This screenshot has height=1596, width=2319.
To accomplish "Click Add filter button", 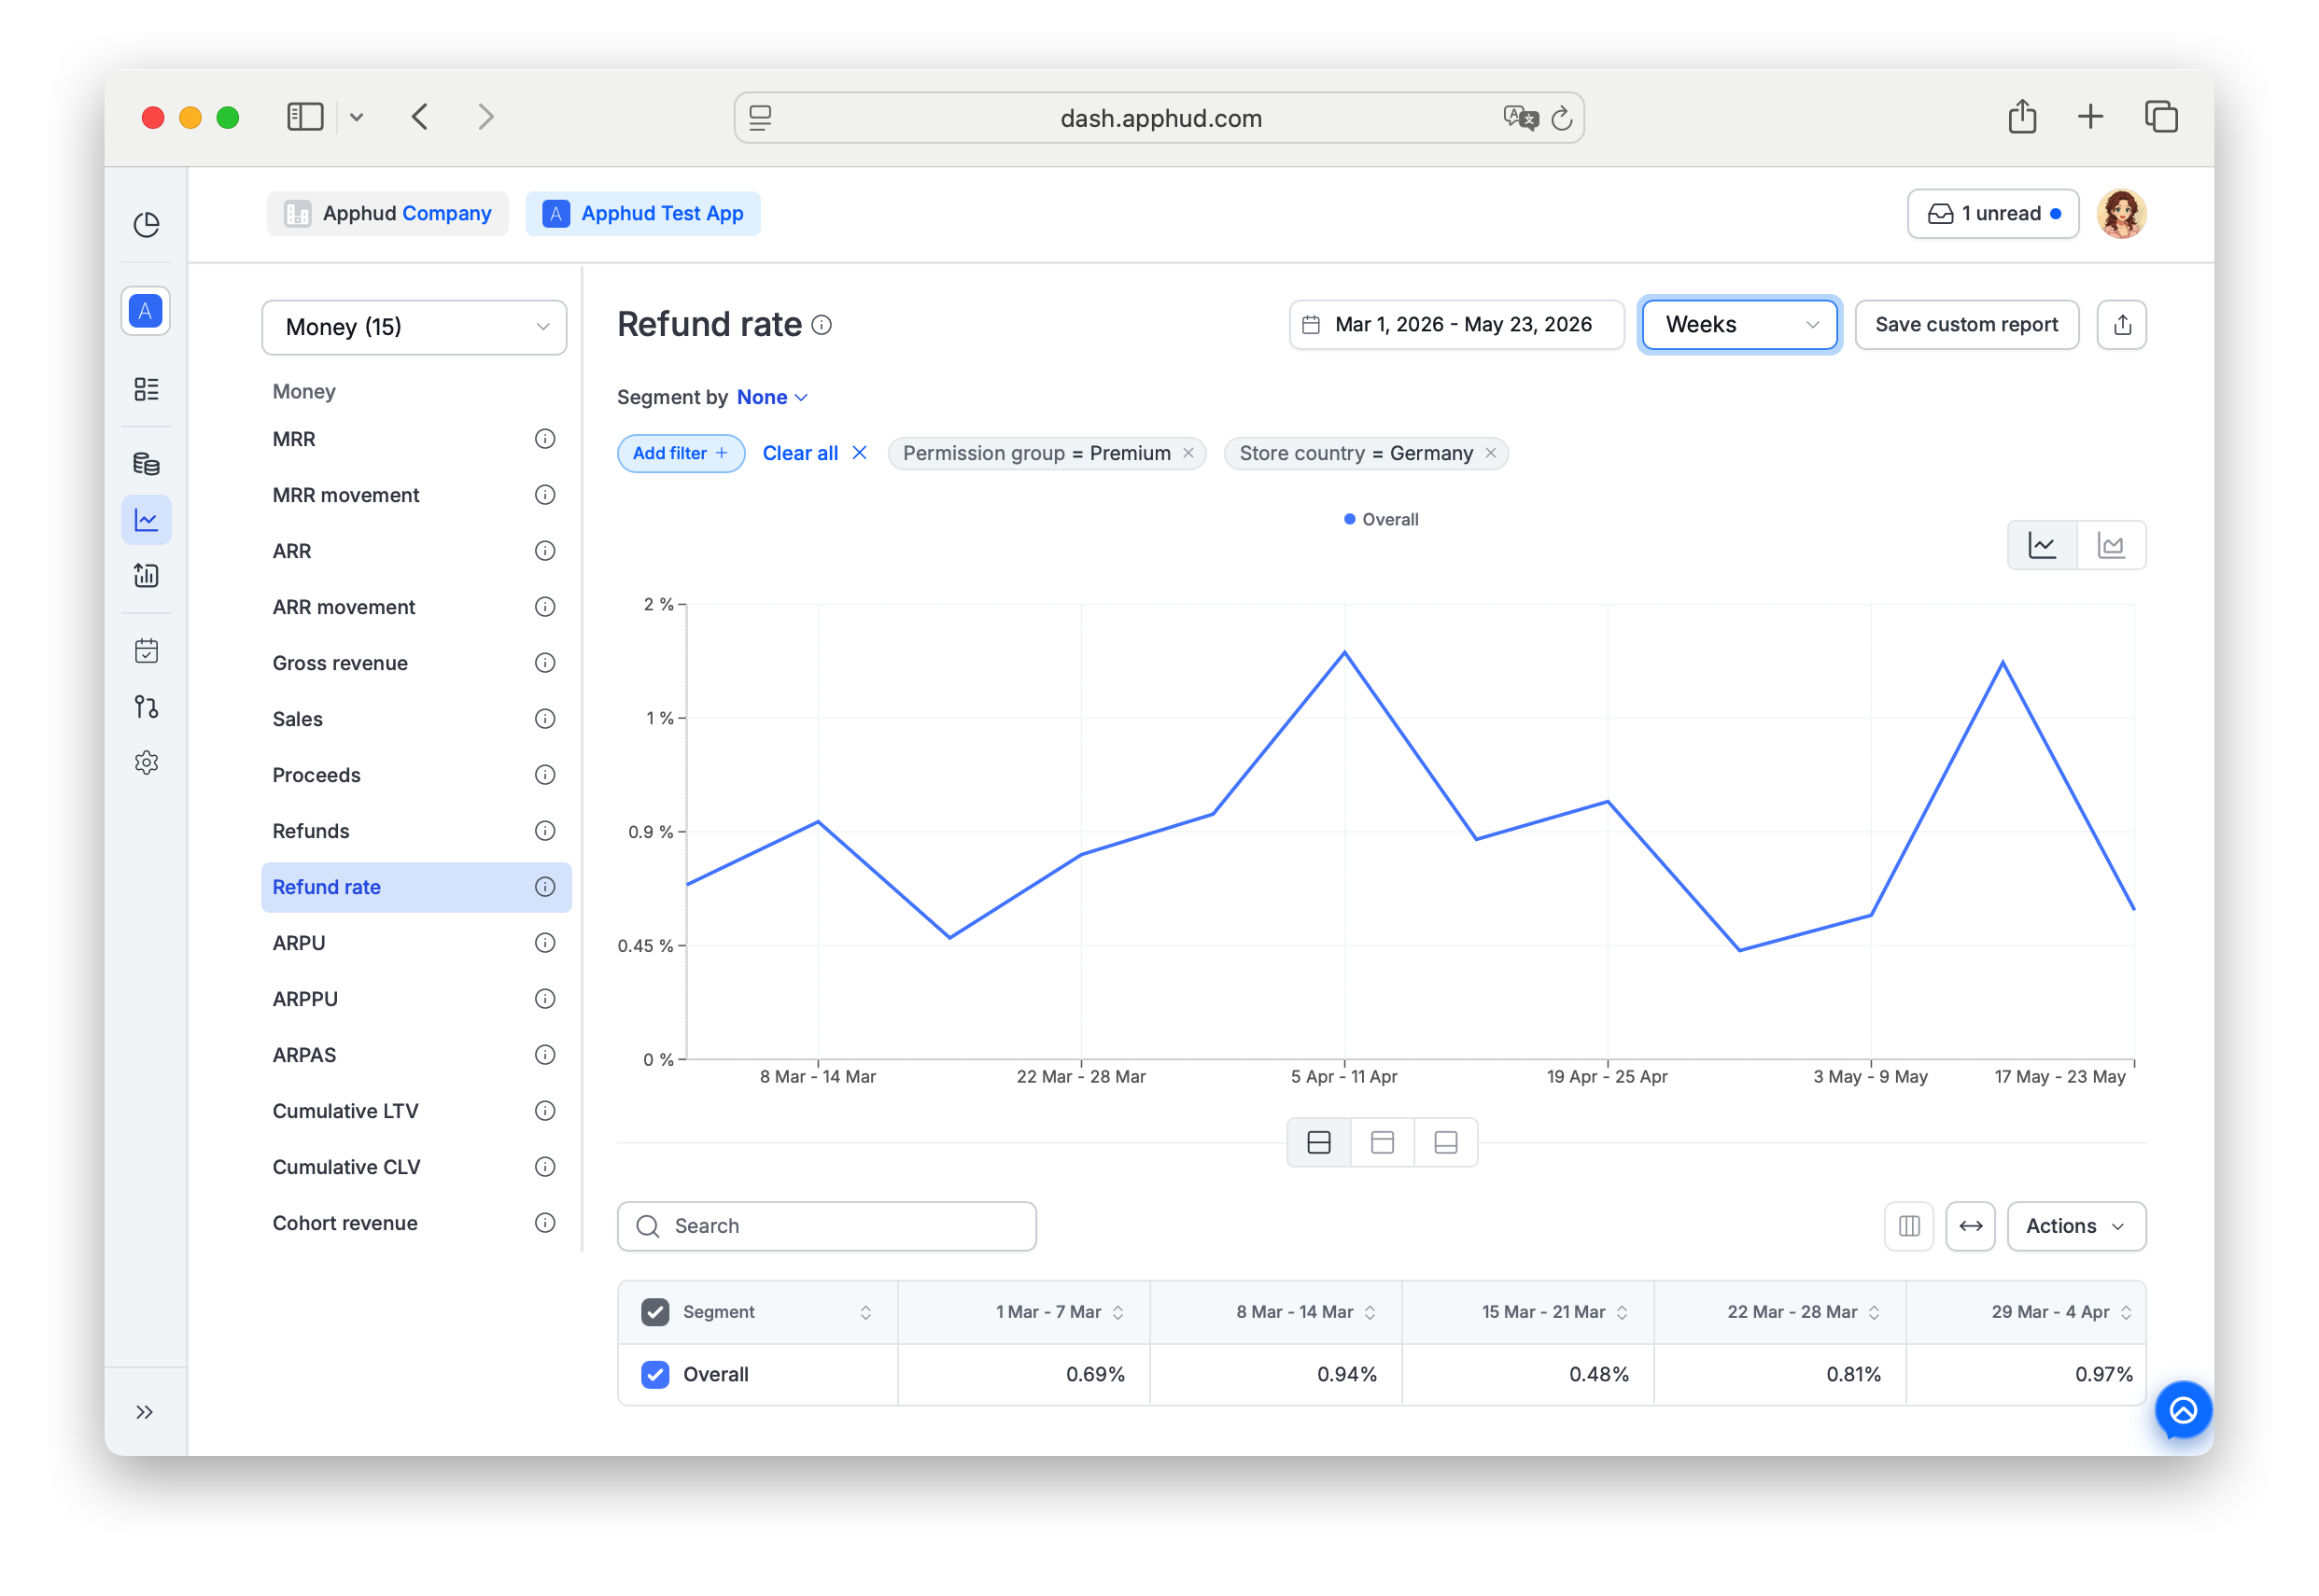I will point(680,453).
